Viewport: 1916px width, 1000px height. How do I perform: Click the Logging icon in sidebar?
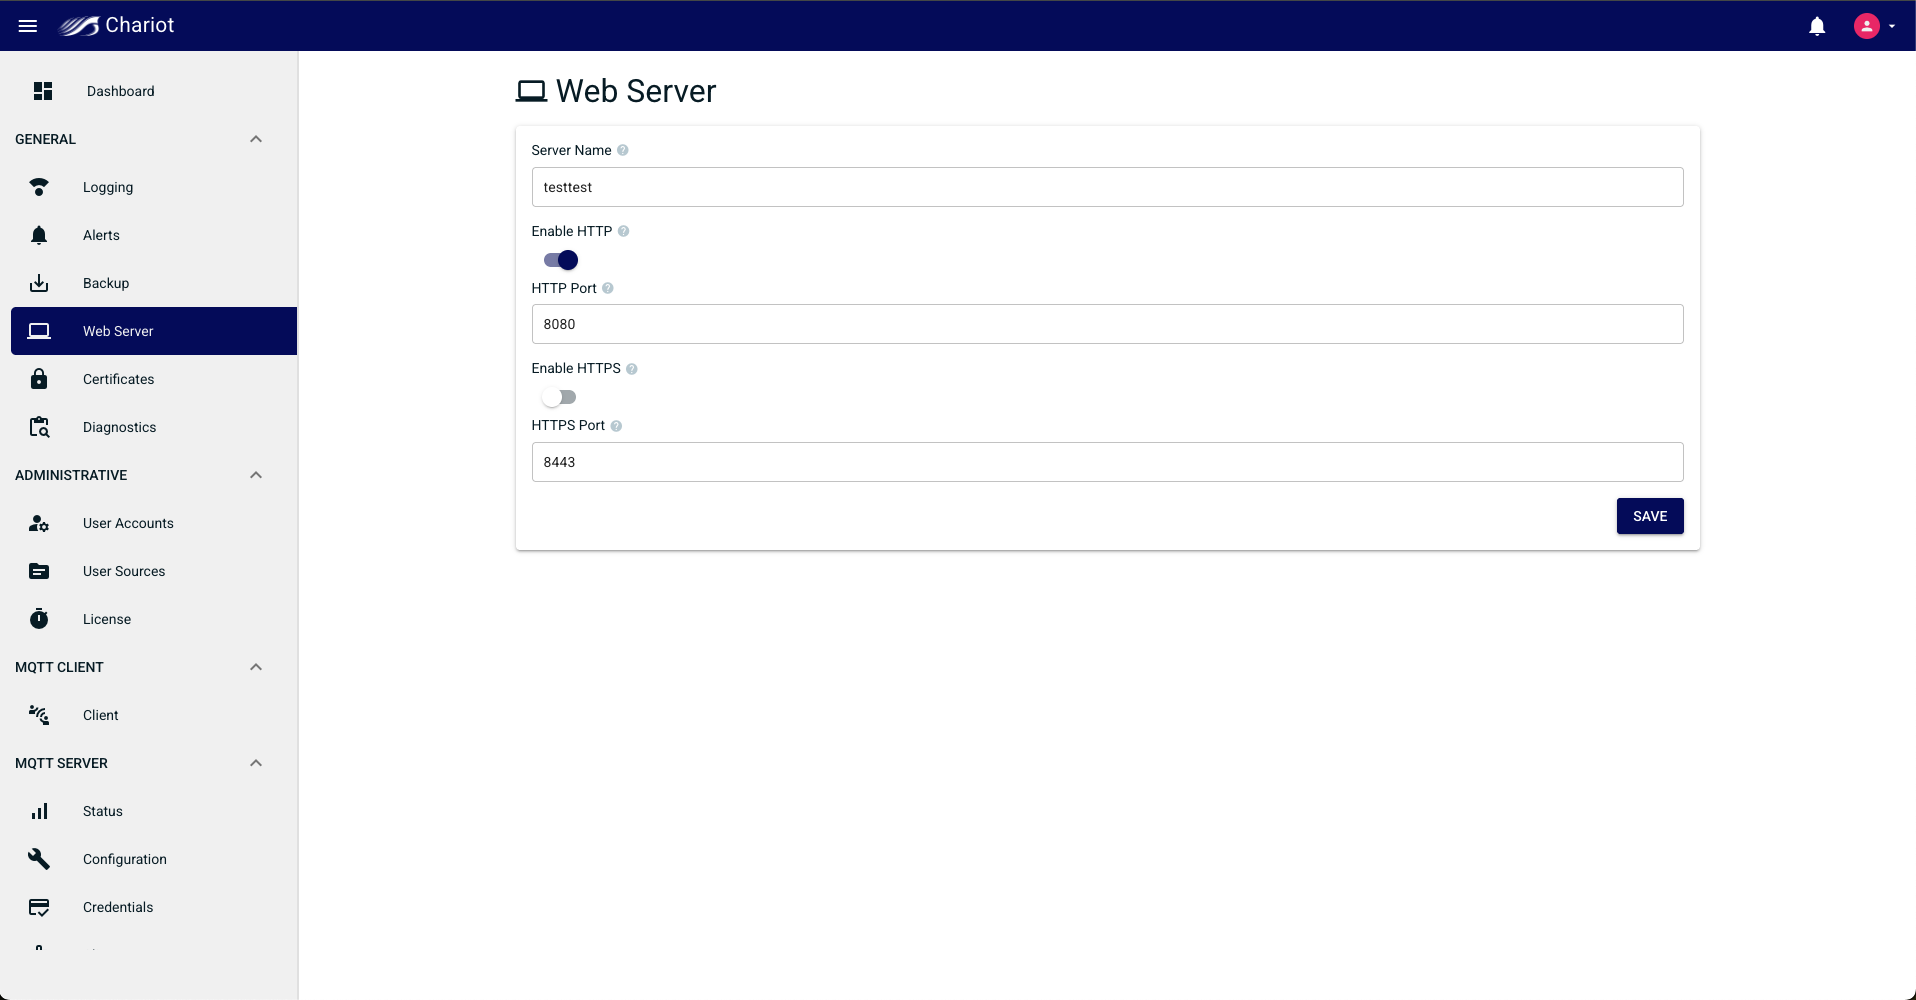(x=39, y=187)
